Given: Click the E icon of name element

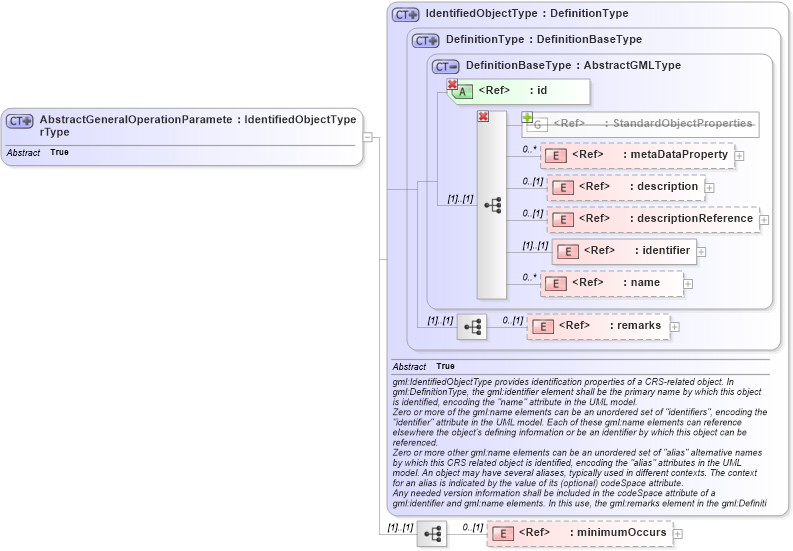Looking at the screenshot, I should (x=556, y=283).
